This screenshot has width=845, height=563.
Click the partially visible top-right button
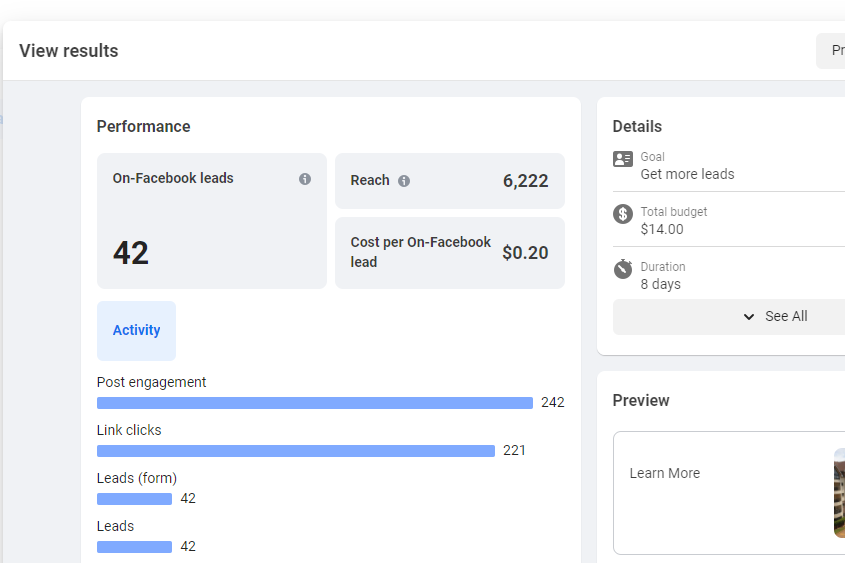coord(830,51)
